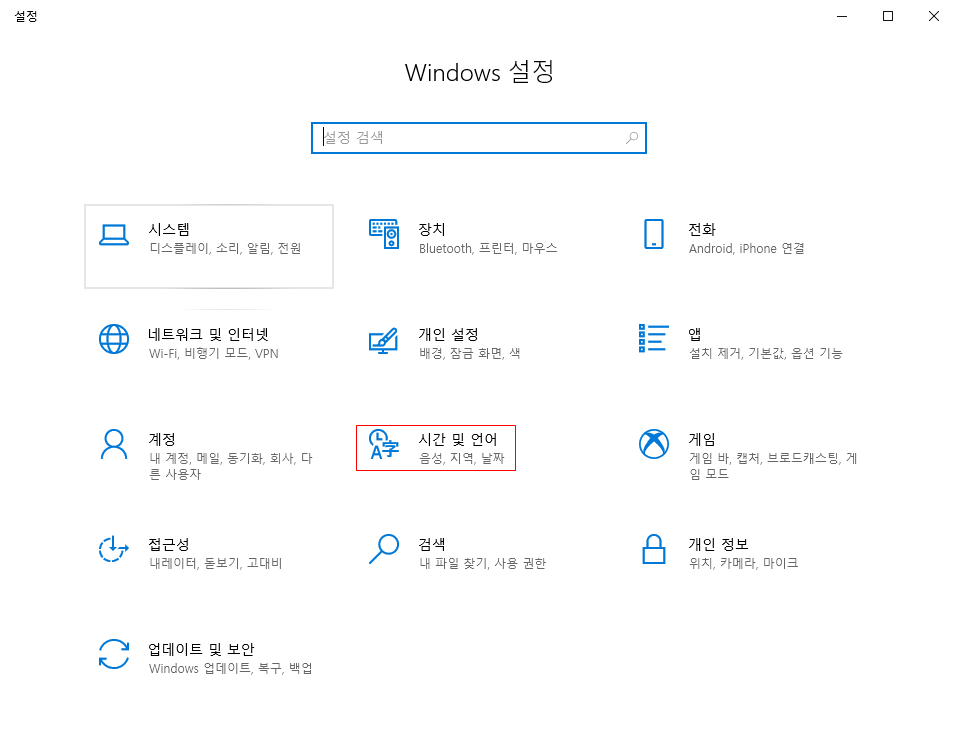Minimize the 설정 window
This screenshot has height=744, width=957.
842,16
